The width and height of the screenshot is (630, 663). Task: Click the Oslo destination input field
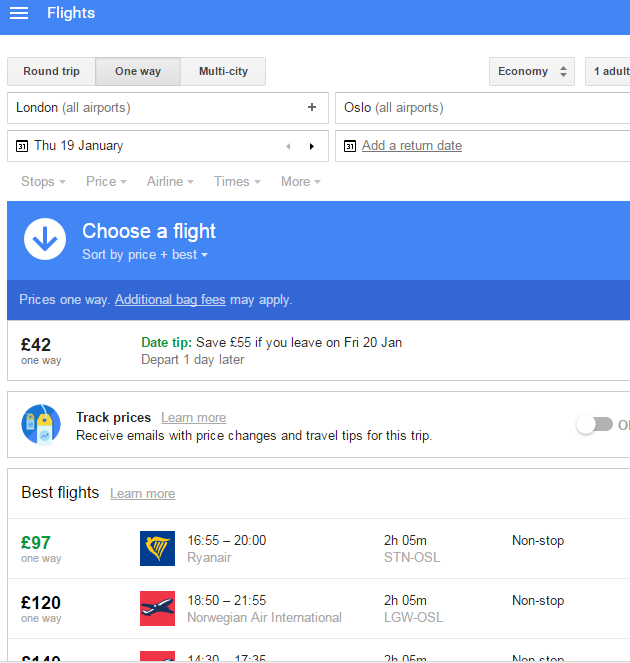click(480, 107)
